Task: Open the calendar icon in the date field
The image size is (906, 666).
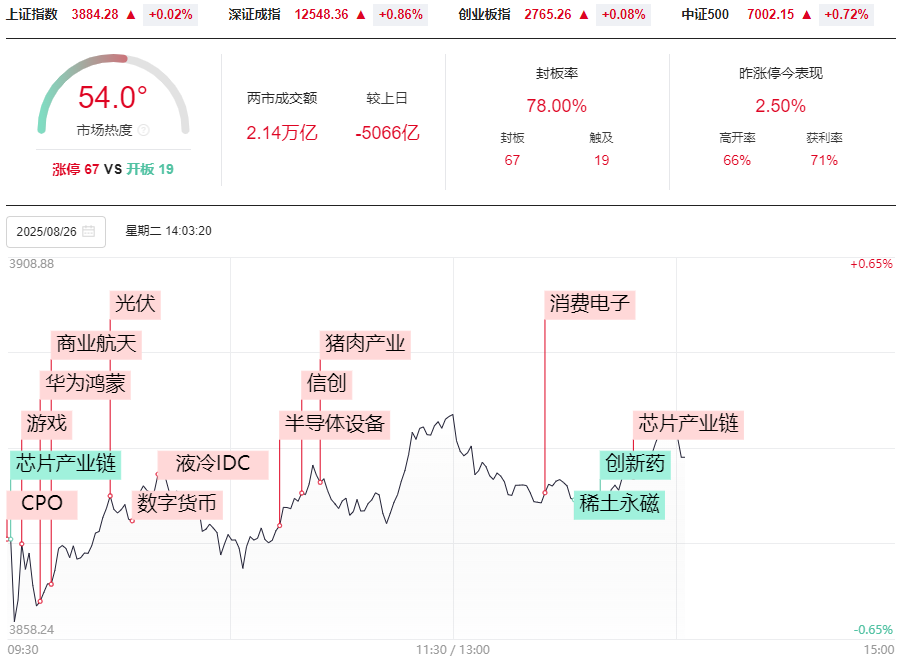Action: coord(88,231)
